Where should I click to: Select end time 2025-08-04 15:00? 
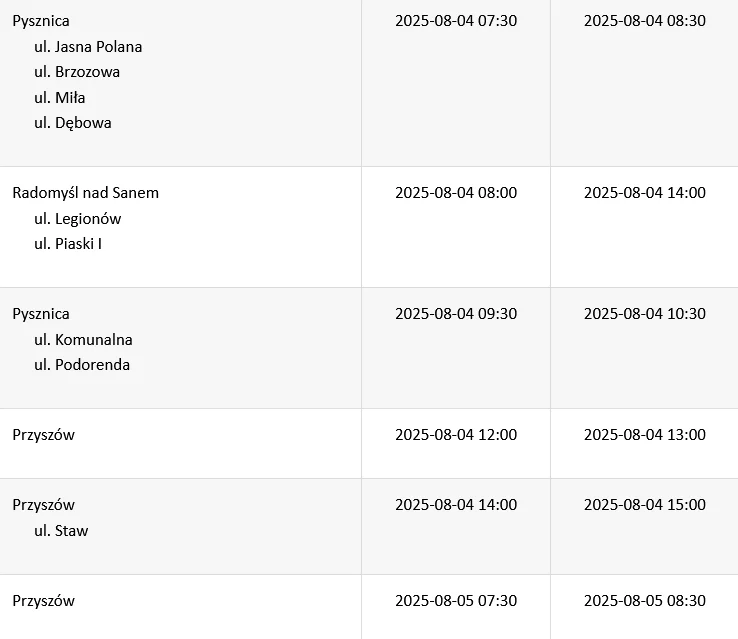[x=645, y=504]
